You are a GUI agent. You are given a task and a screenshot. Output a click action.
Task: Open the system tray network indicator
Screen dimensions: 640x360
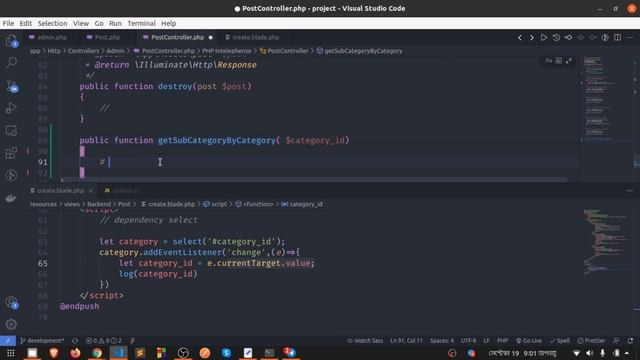(x=576, y=353)
